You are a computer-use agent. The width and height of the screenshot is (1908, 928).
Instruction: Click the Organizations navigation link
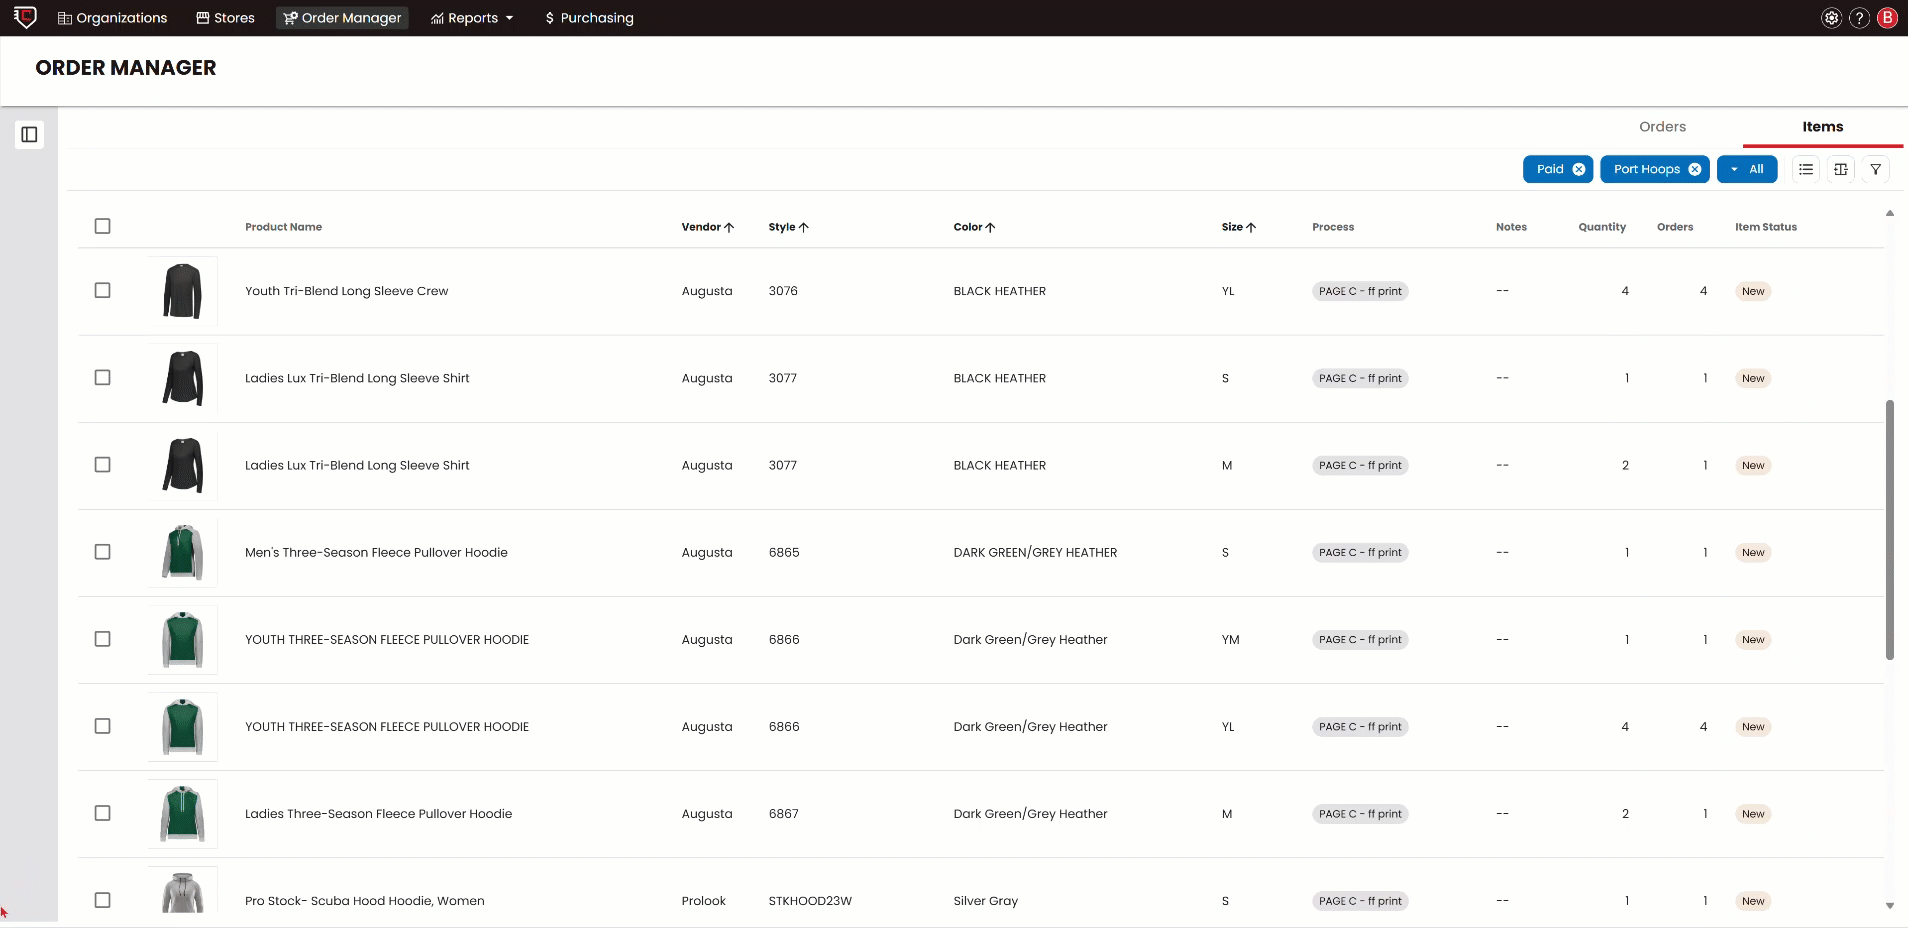[112, 18]
